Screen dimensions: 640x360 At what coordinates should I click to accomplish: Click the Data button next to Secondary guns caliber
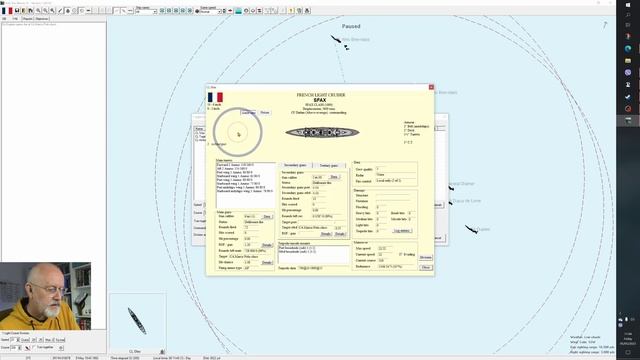click(x=334, y=177)
